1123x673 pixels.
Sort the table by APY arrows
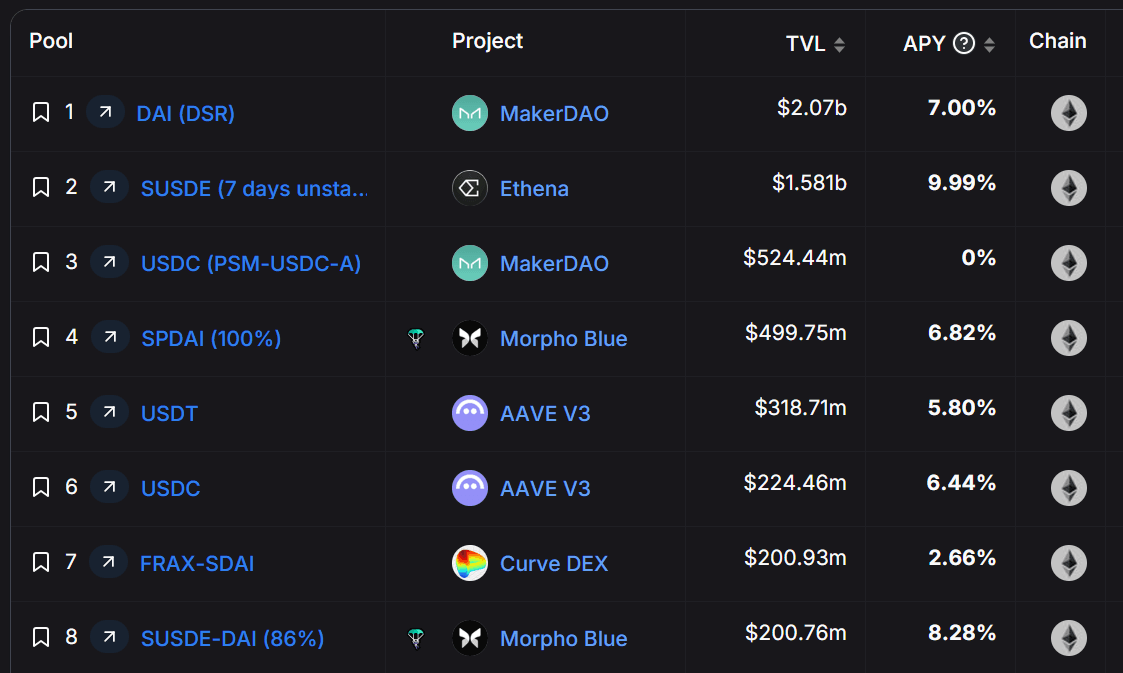point(989,45)
